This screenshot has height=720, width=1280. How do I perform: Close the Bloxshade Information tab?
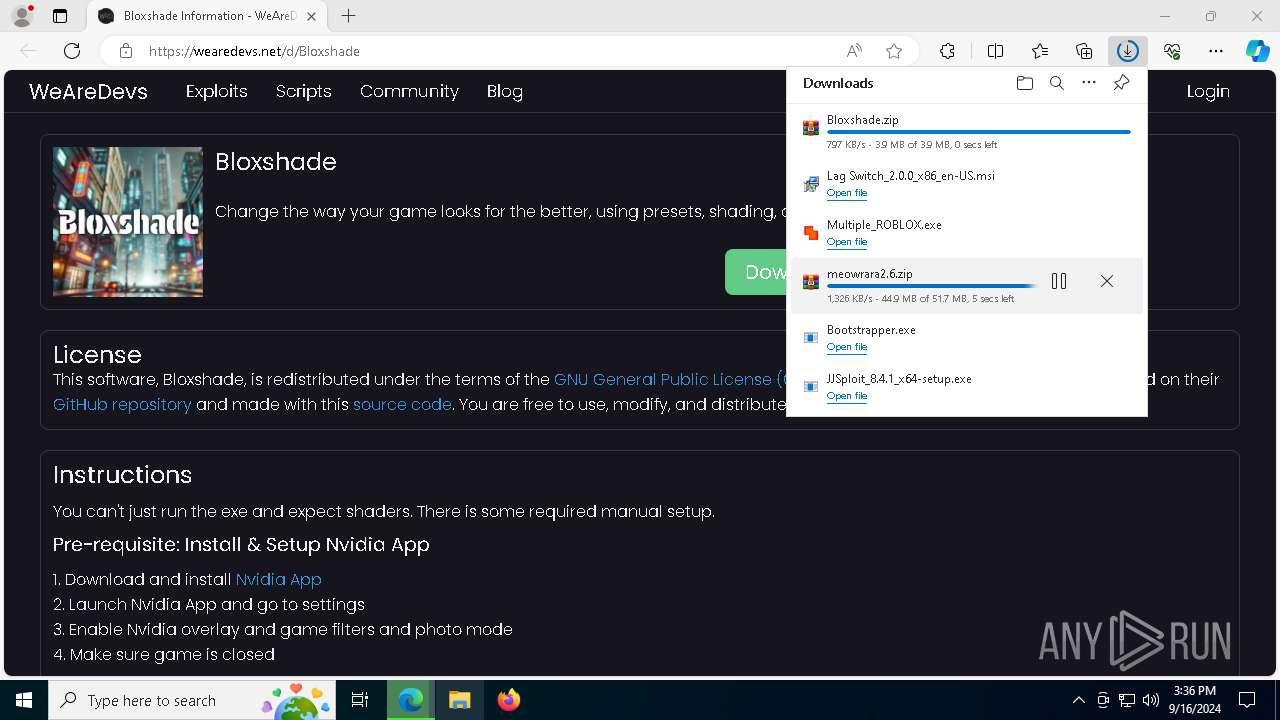pyautogui.click(x=313, y=16)
